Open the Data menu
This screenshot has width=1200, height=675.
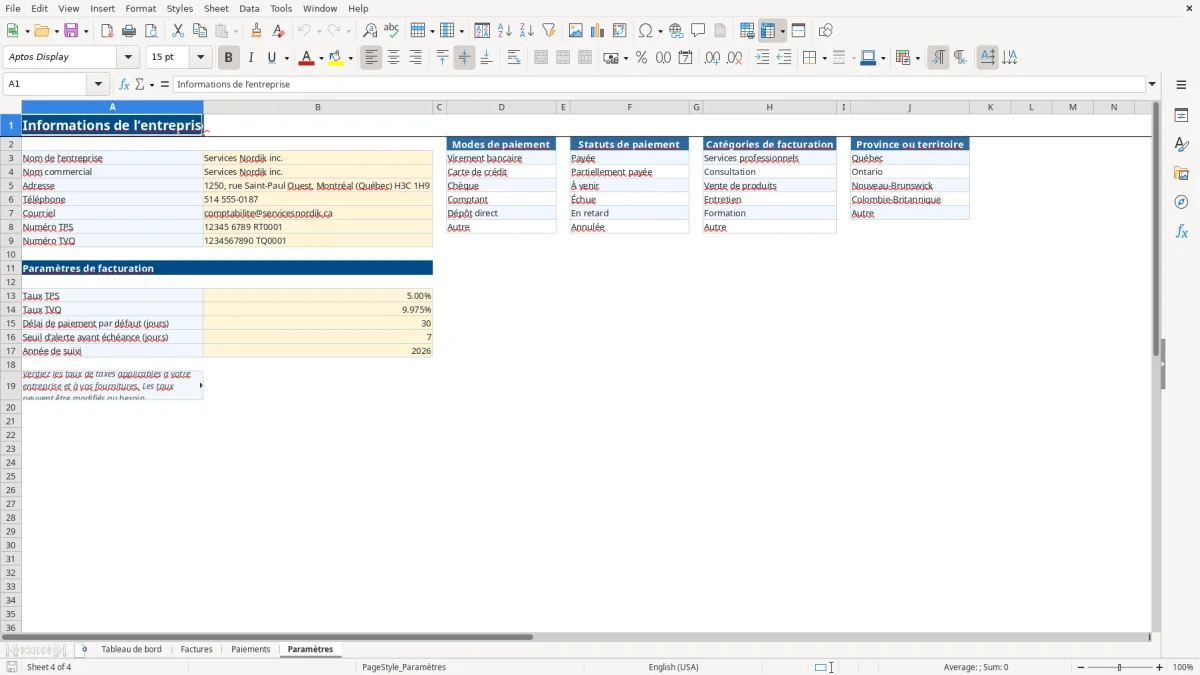tap(249, 8)
